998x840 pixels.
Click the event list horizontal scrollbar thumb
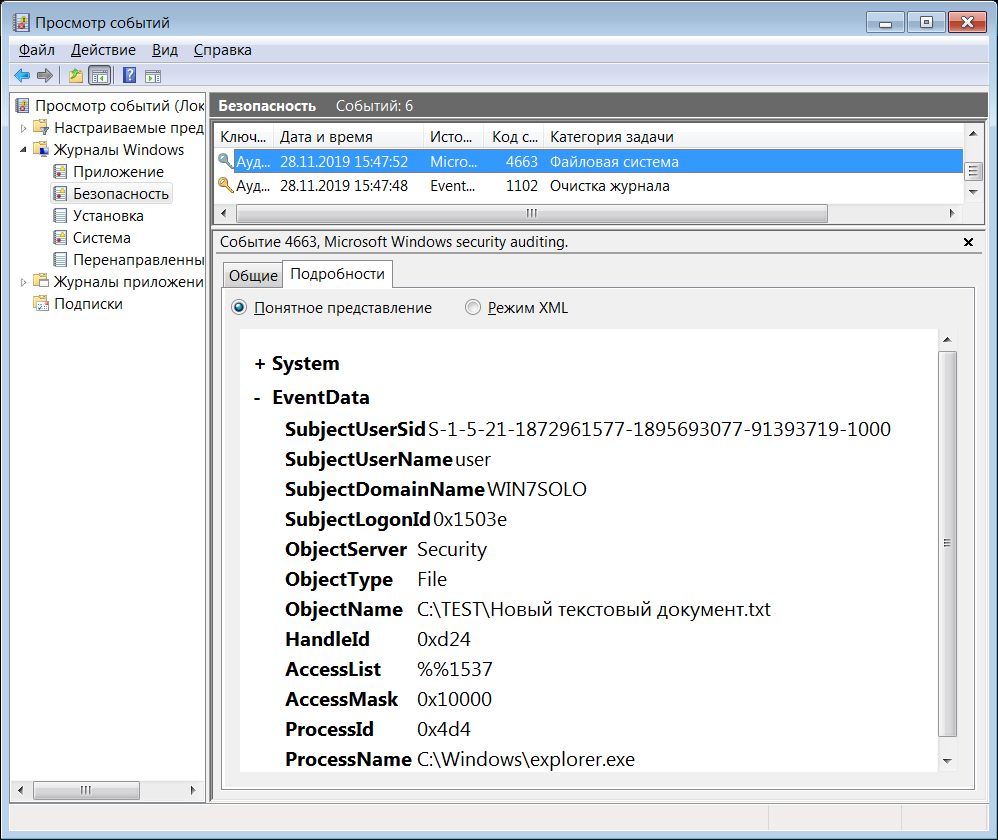click(x=531, y=213)
